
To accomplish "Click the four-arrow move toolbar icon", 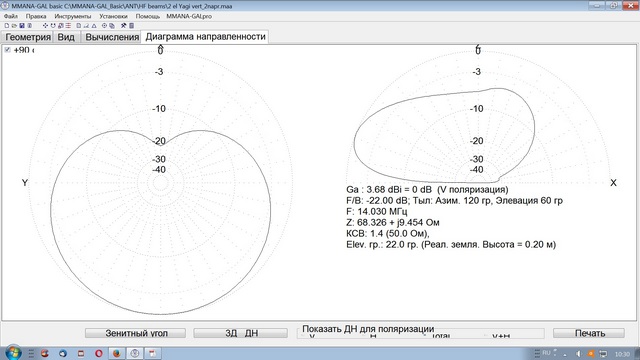I will pyautogui.click(x=45, y=26).
